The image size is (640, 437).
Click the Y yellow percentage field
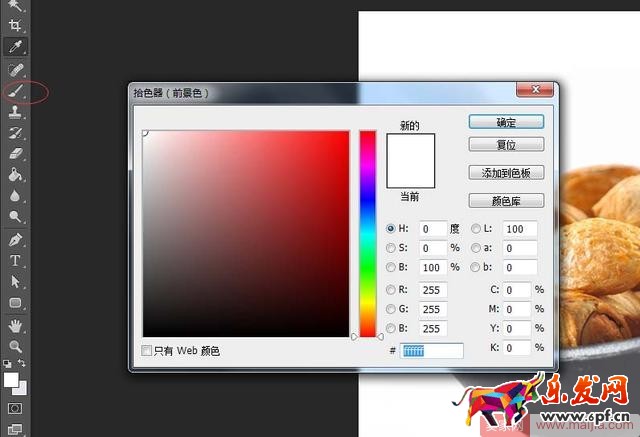click(517, 328)
